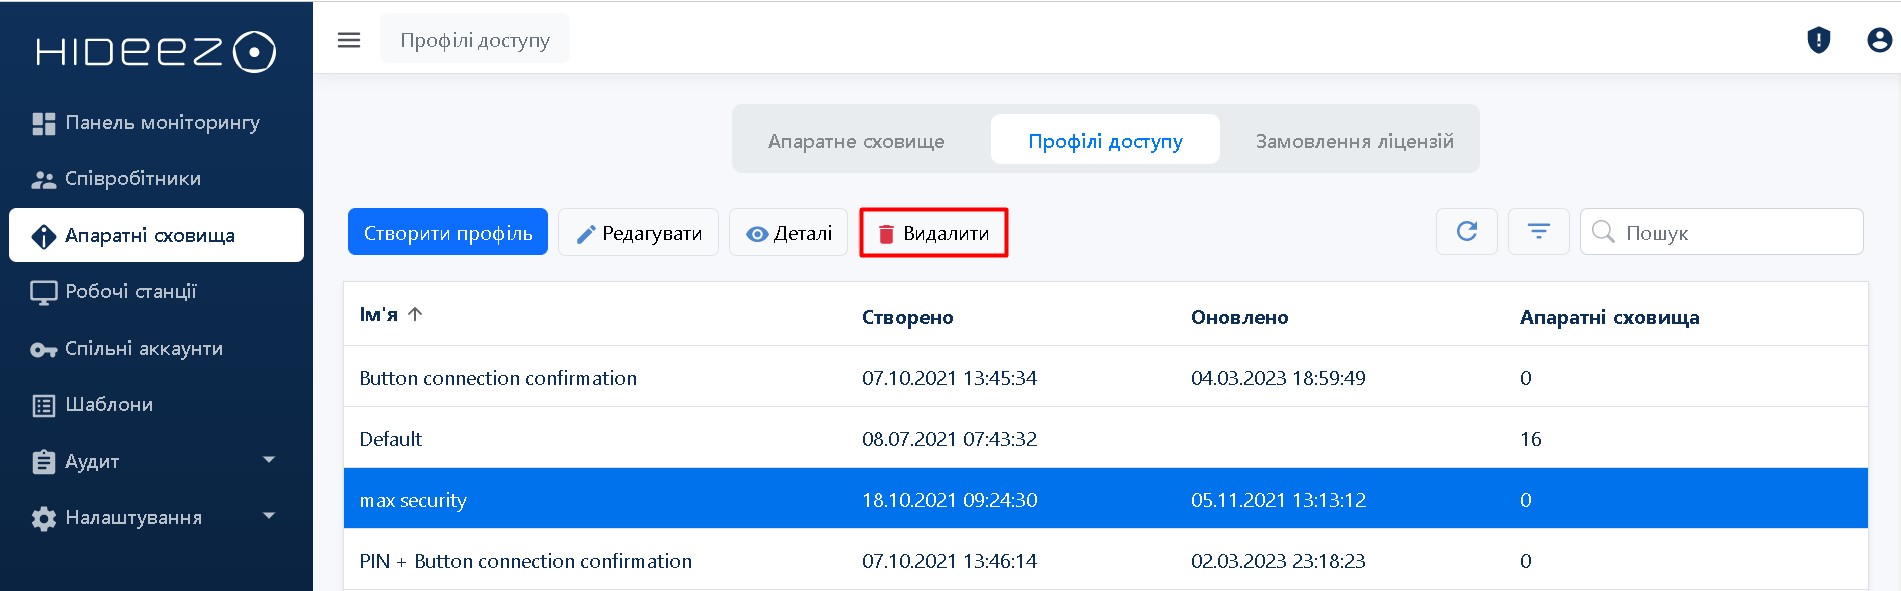The width and height of the screenshot is (1901, 591).
Task: Expand the Налаштування menu arrow
Action: click(268, 516)
